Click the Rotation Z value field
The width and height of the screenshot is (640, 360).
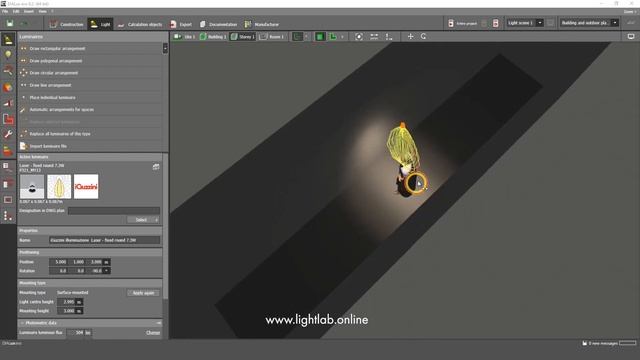[95, 271]
